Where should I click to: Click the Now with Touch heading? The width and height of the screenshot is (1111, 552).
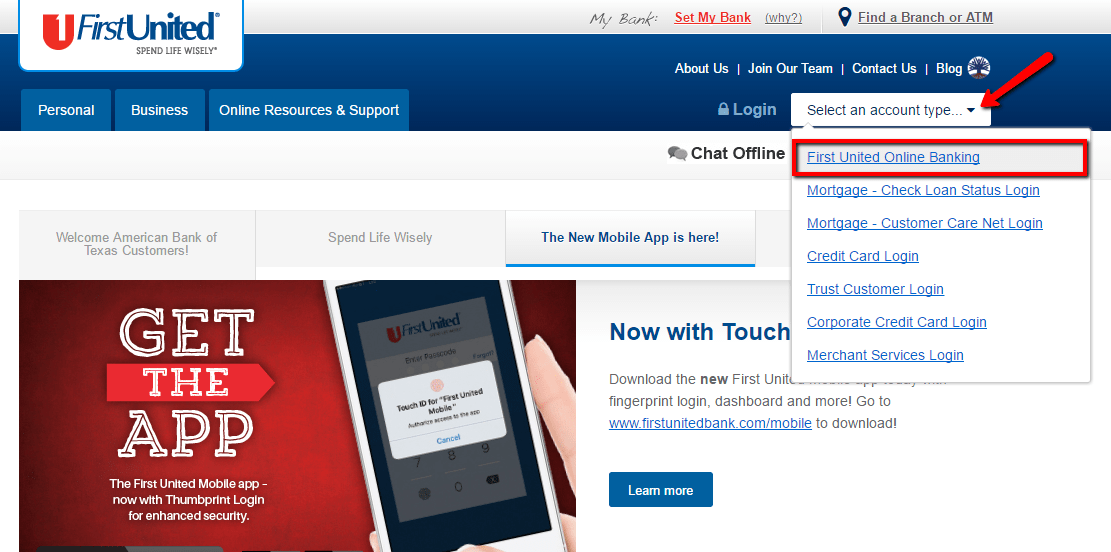[x=699, y=332]
